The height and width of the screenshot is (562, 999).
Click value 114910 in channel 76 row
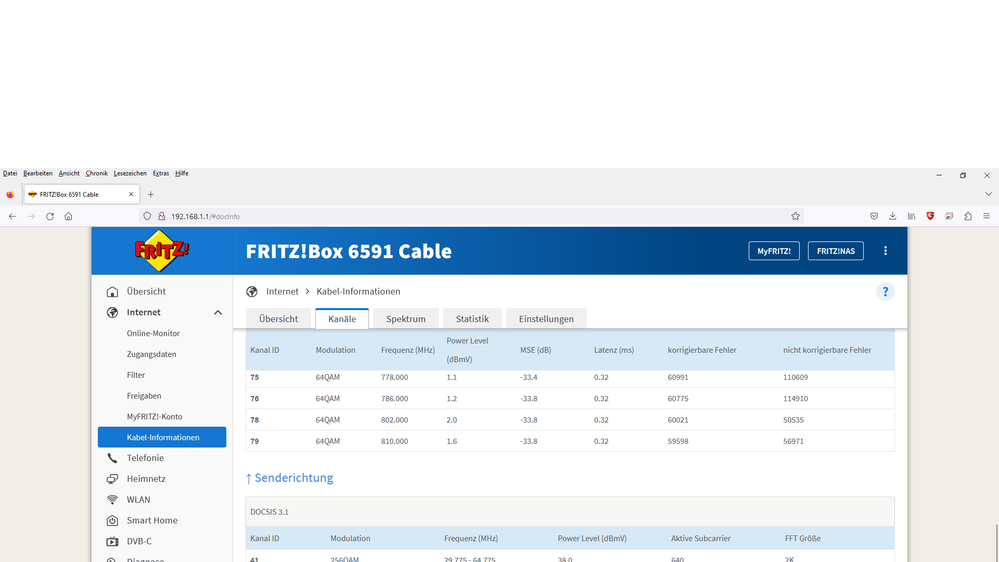pos(795,398)
